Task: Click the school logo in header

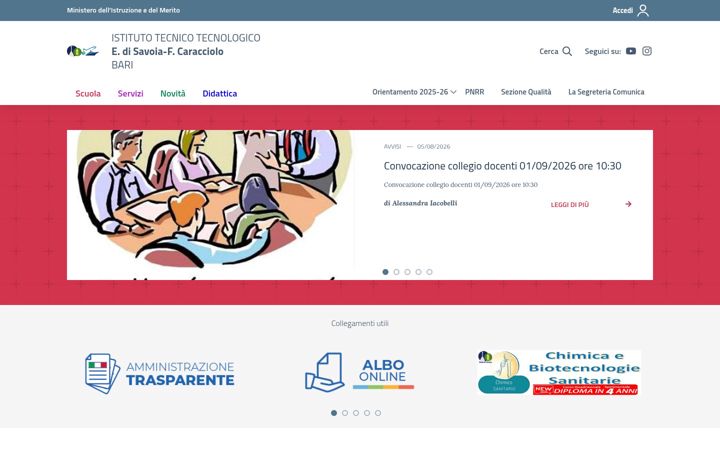Action: point(83,51)
